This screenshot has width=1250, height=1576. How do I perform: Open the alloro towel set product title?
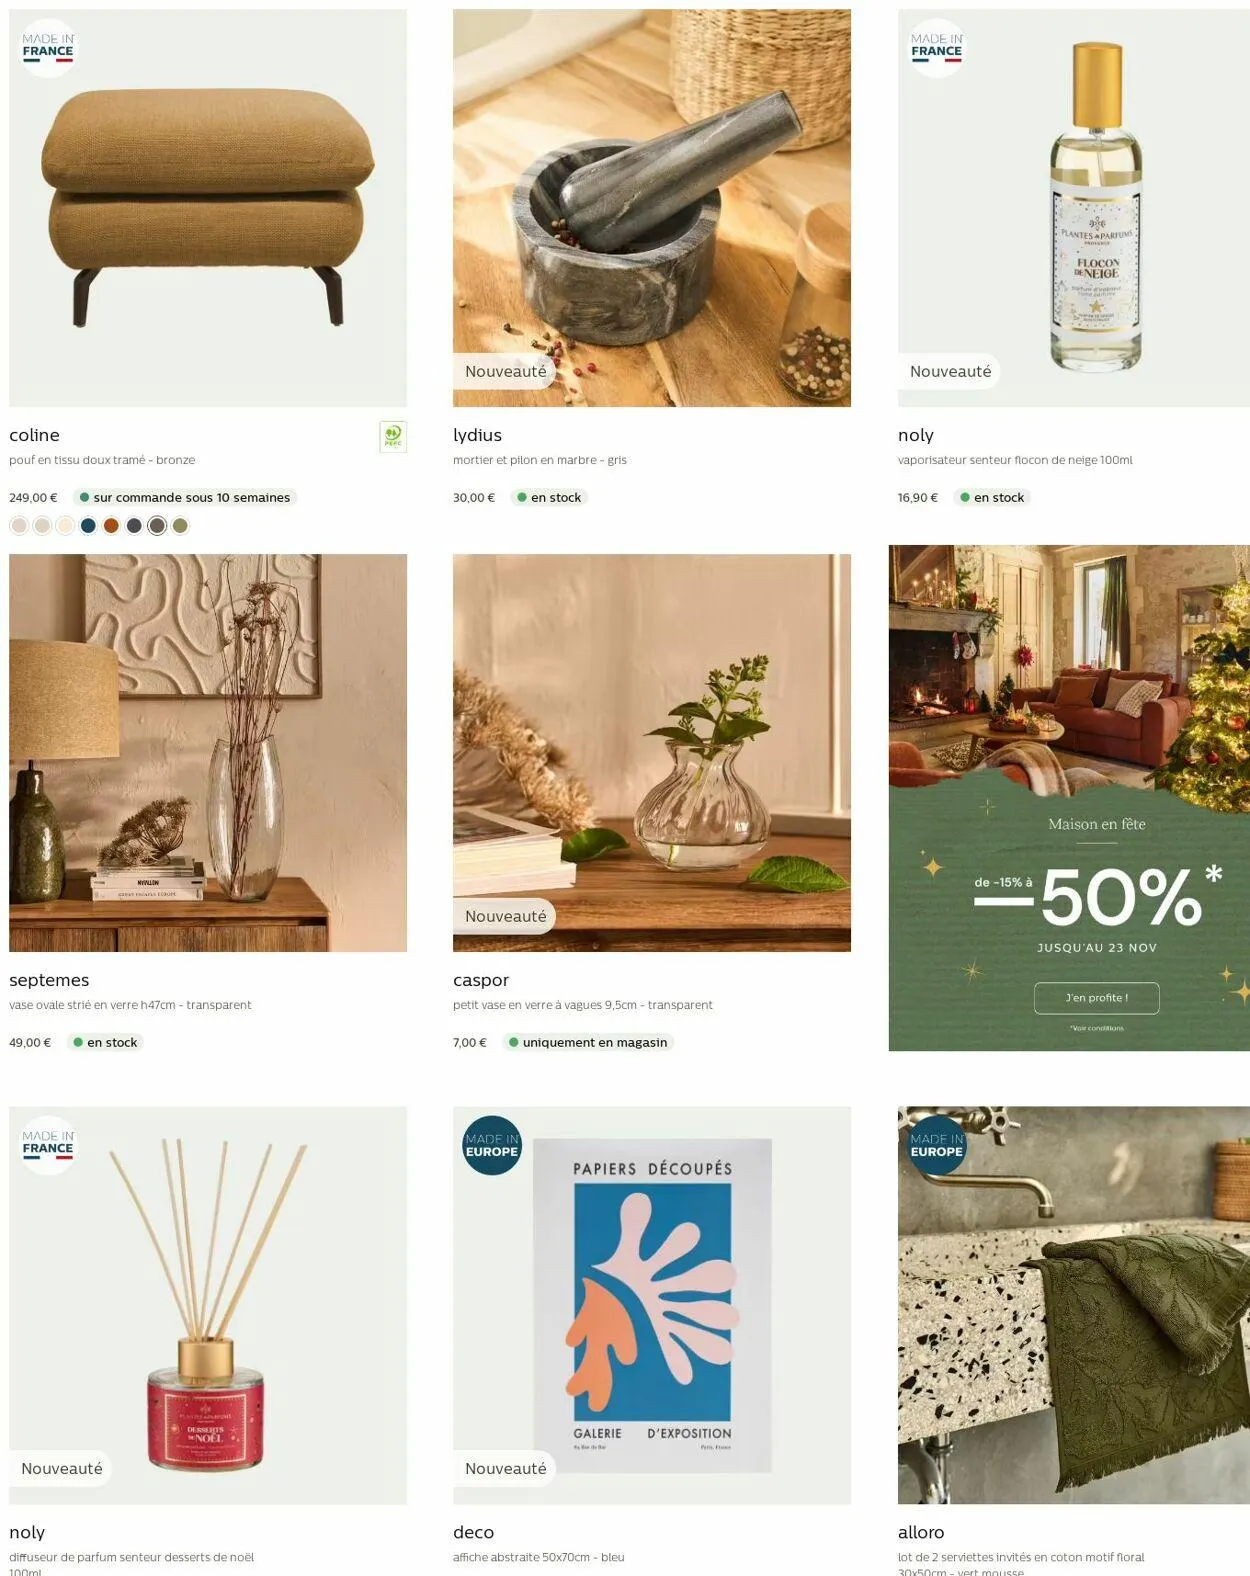(921, 1532)
